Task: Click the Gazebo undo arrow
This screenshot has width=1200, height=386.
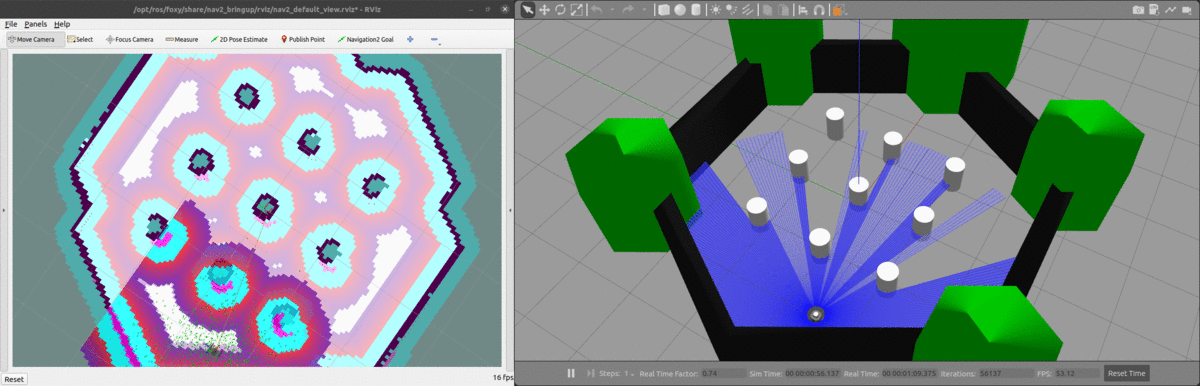Action: (597, 10)
